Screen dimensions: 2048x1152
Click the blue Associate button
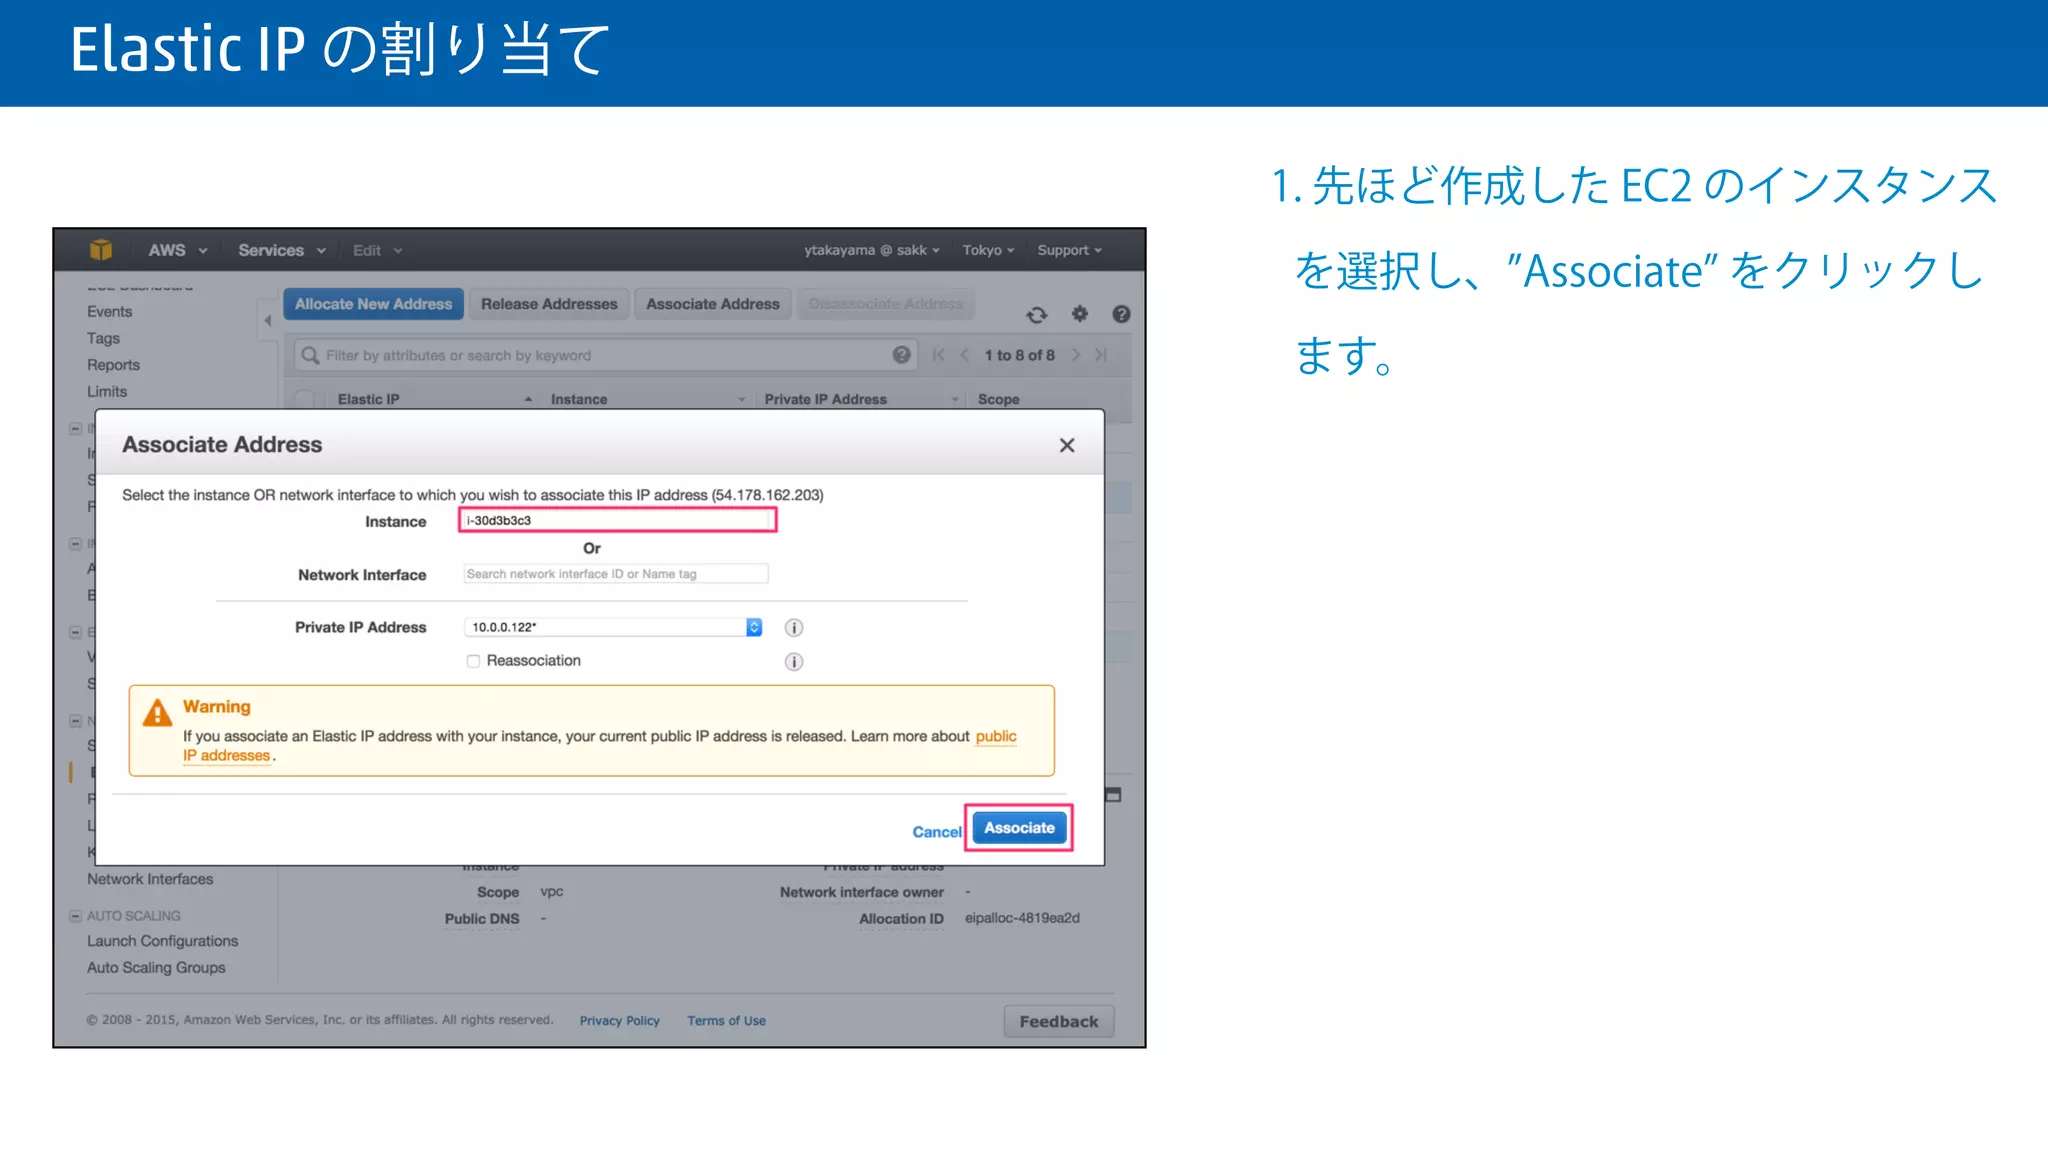[1019, 828]
